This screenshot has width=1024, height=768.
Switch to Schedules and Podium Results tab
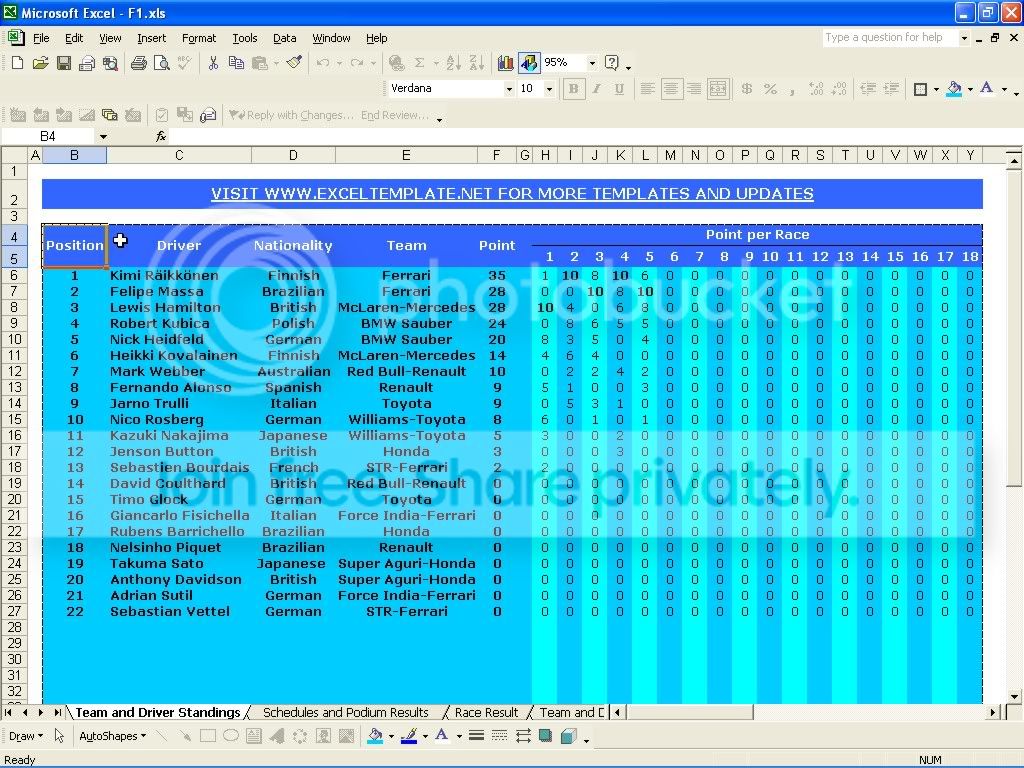coord(345,712)
